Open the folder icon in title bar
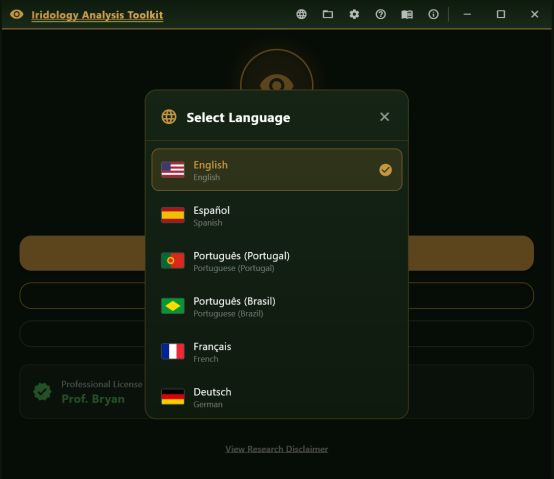 coord(328,14)
